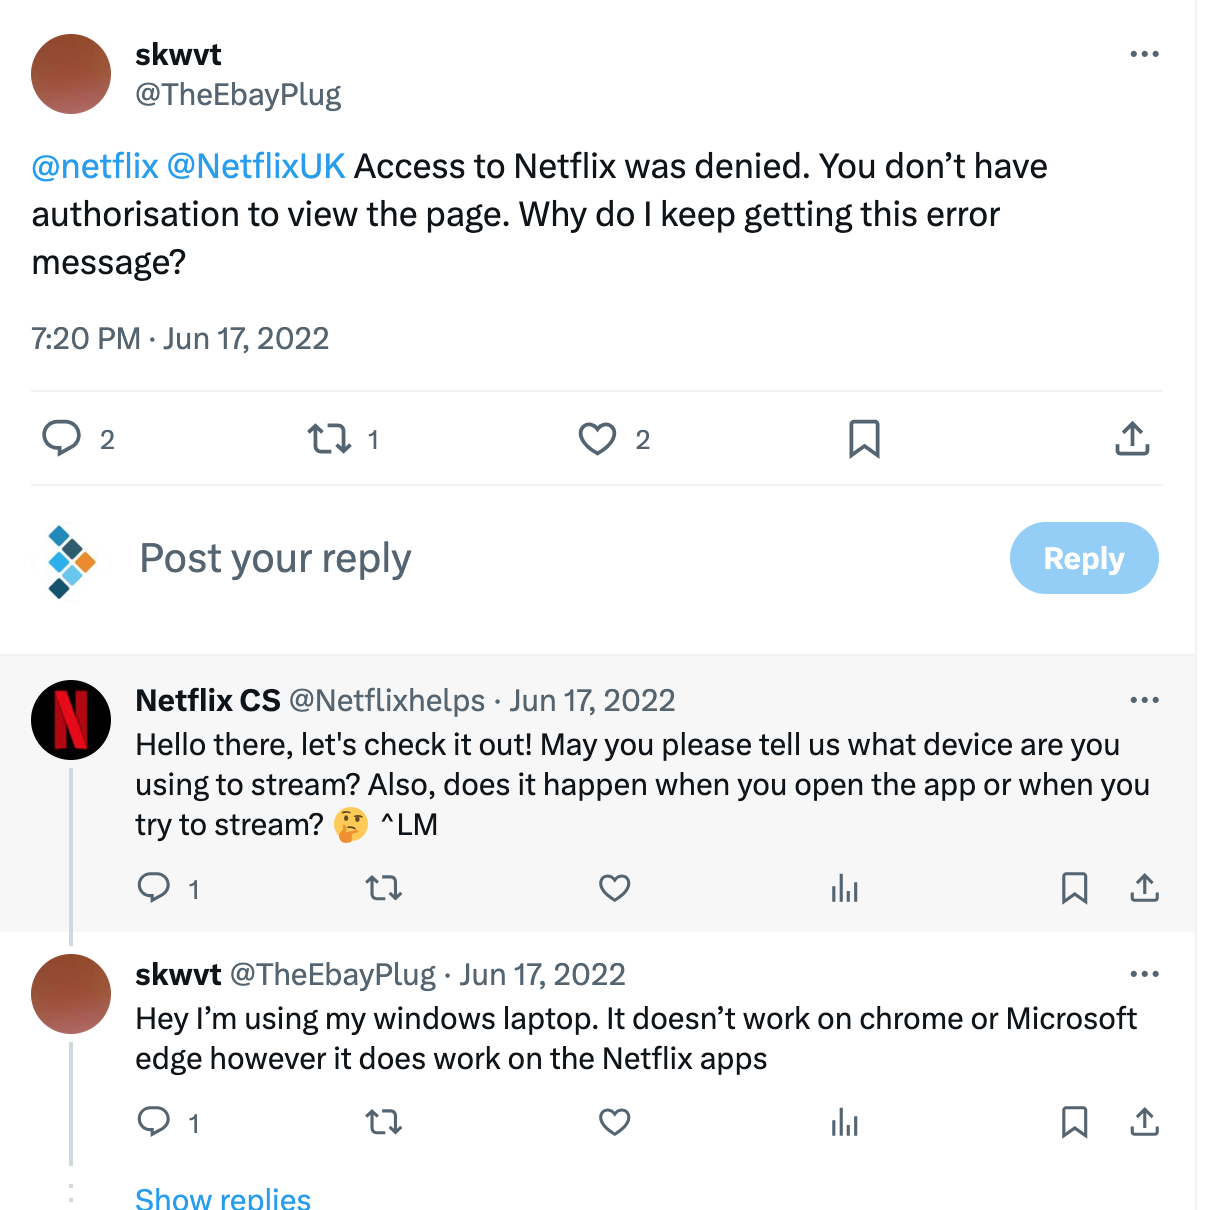Open replies on the main tweet
Viewport: 1208px width, 1210px height.
(x=62, y=439)
